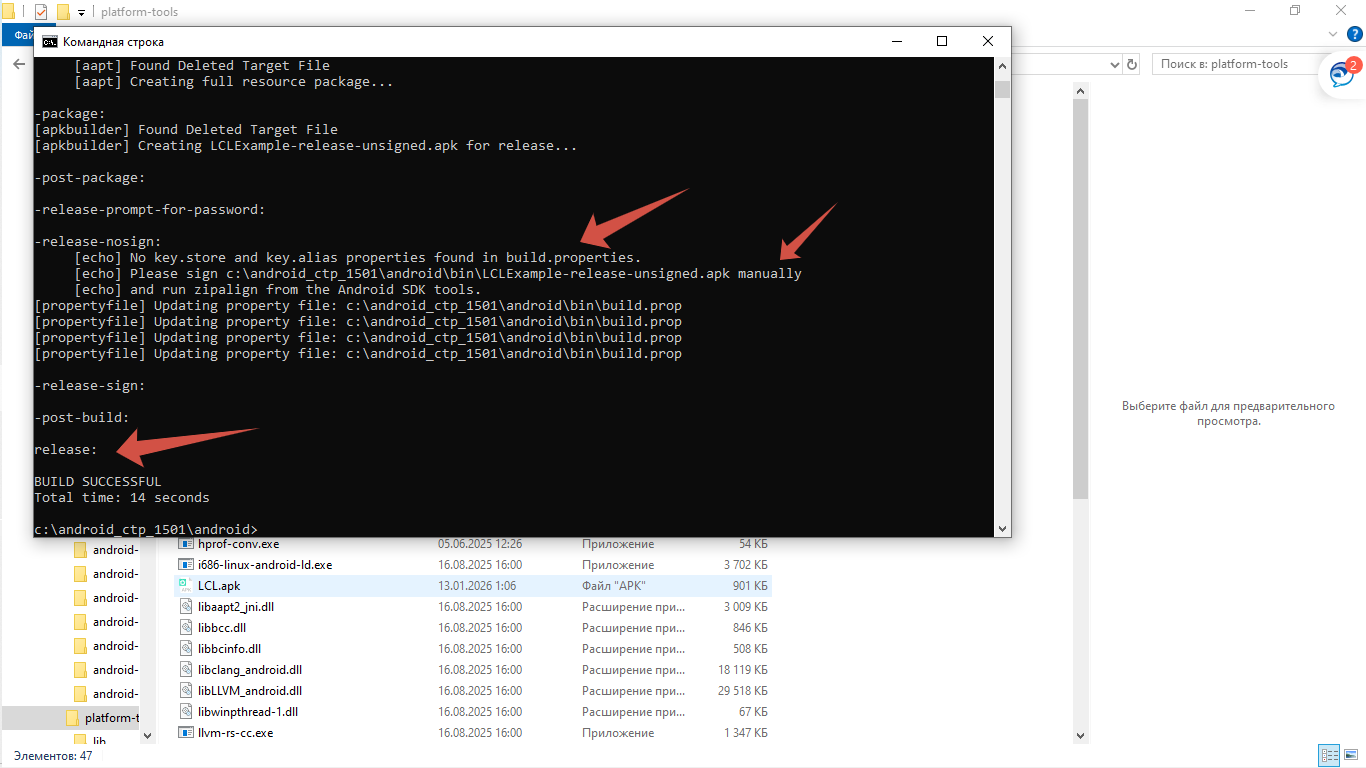The image size is (1366, 768).
Task: Click the Properties checkmark icon in quick access
Action: [41, 12]
